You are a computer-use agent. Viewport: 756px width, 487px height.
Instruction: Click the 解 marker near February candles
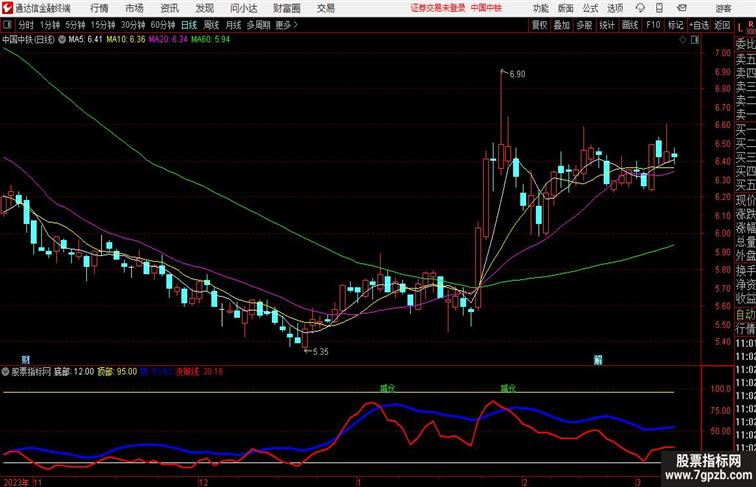[x=598, y=360]
